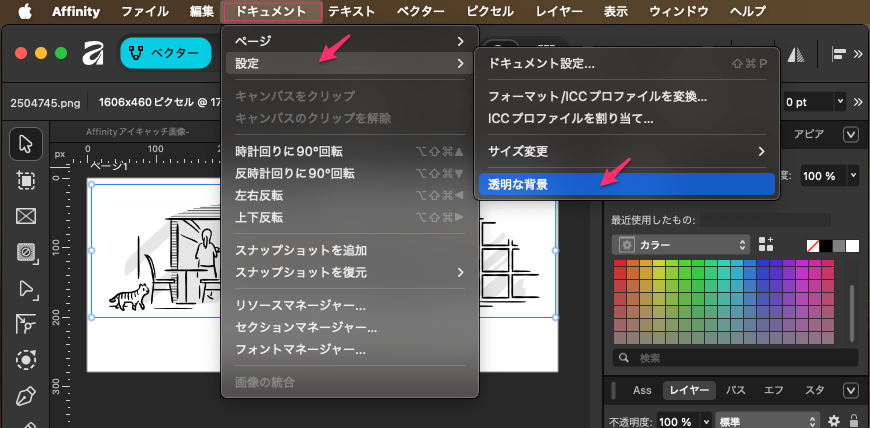Select the Node tool

click(26, 288)
